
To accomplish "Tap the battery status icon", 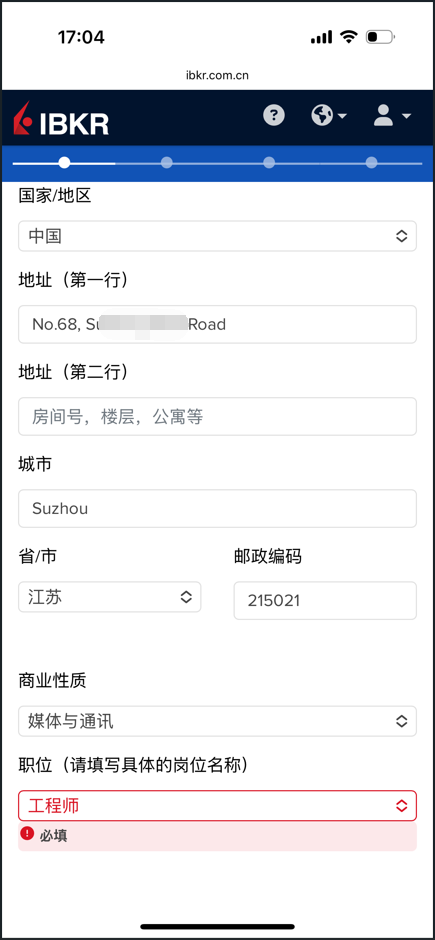I will point(380,37).
